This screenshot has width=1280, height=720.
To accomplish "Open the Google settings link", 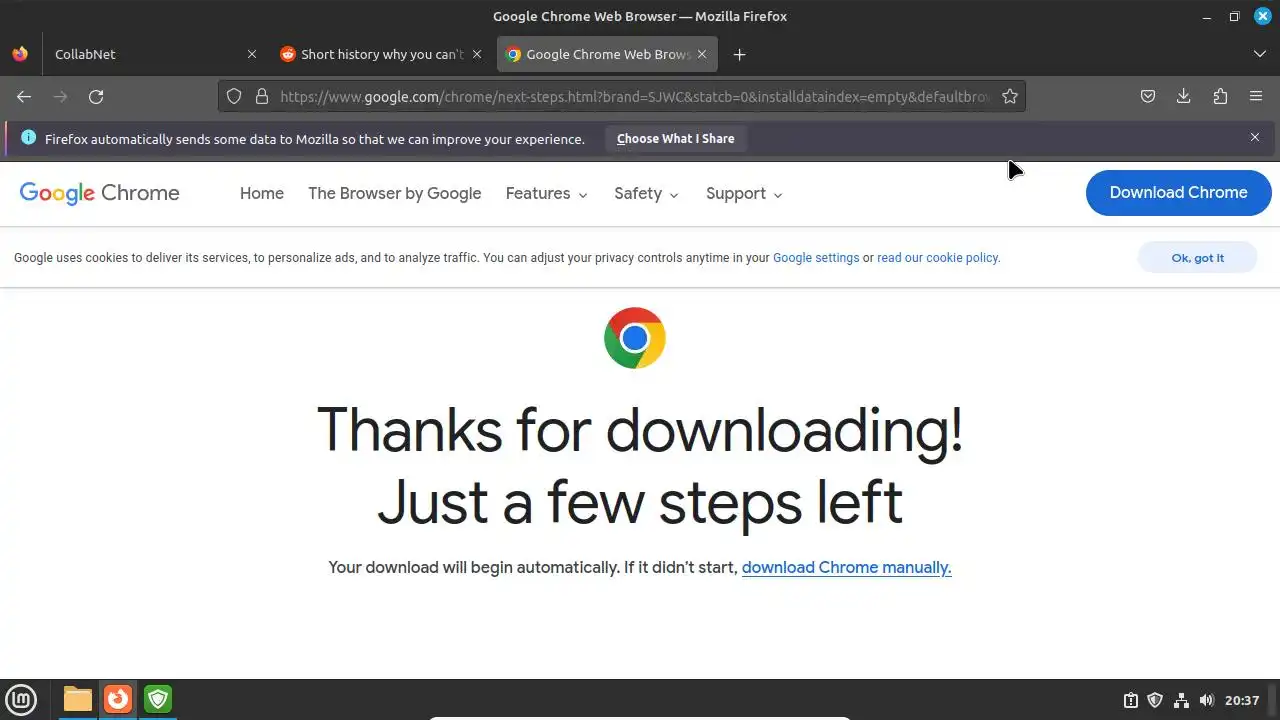I will 816,257.
